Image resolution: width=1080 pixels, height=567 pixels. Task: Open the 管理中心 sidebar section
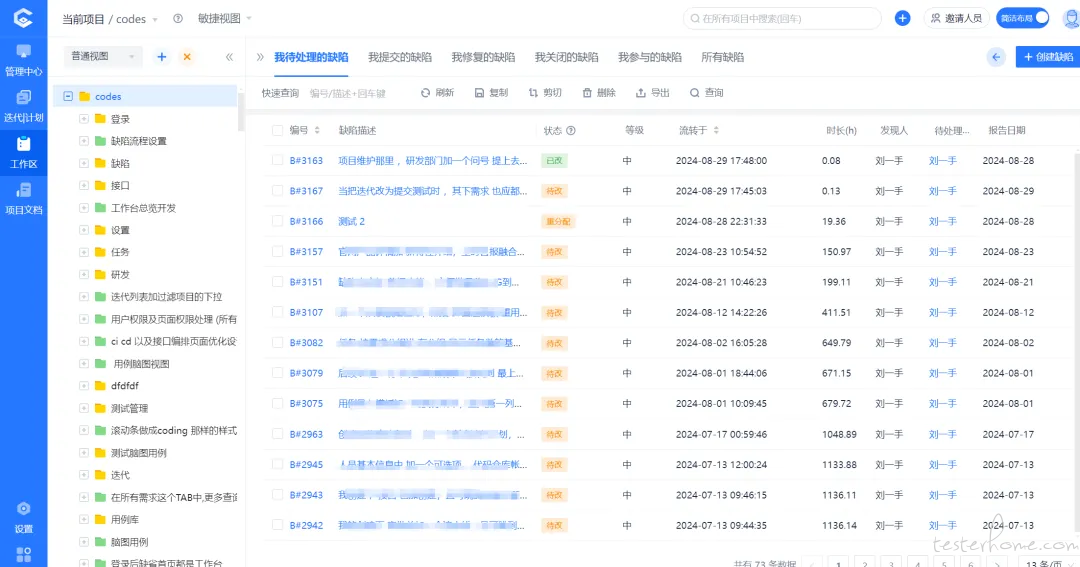pyautogui.click(x=23, y=60)
